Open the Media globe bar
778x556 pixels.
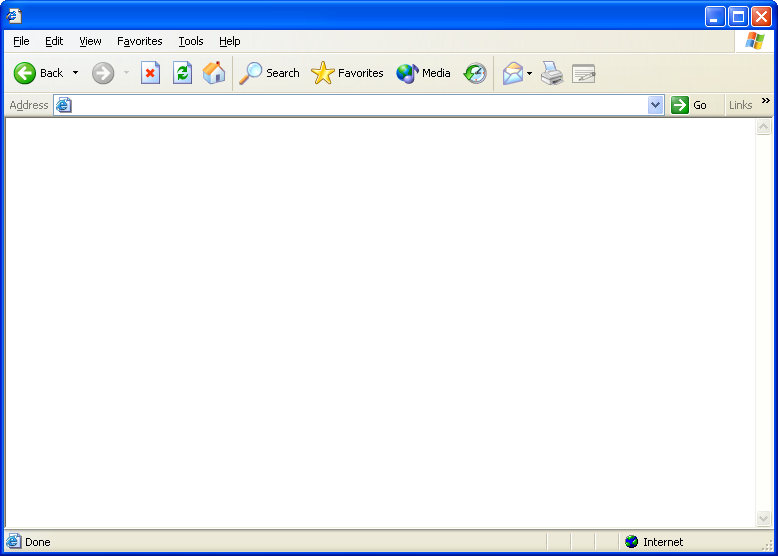(423, 73)
